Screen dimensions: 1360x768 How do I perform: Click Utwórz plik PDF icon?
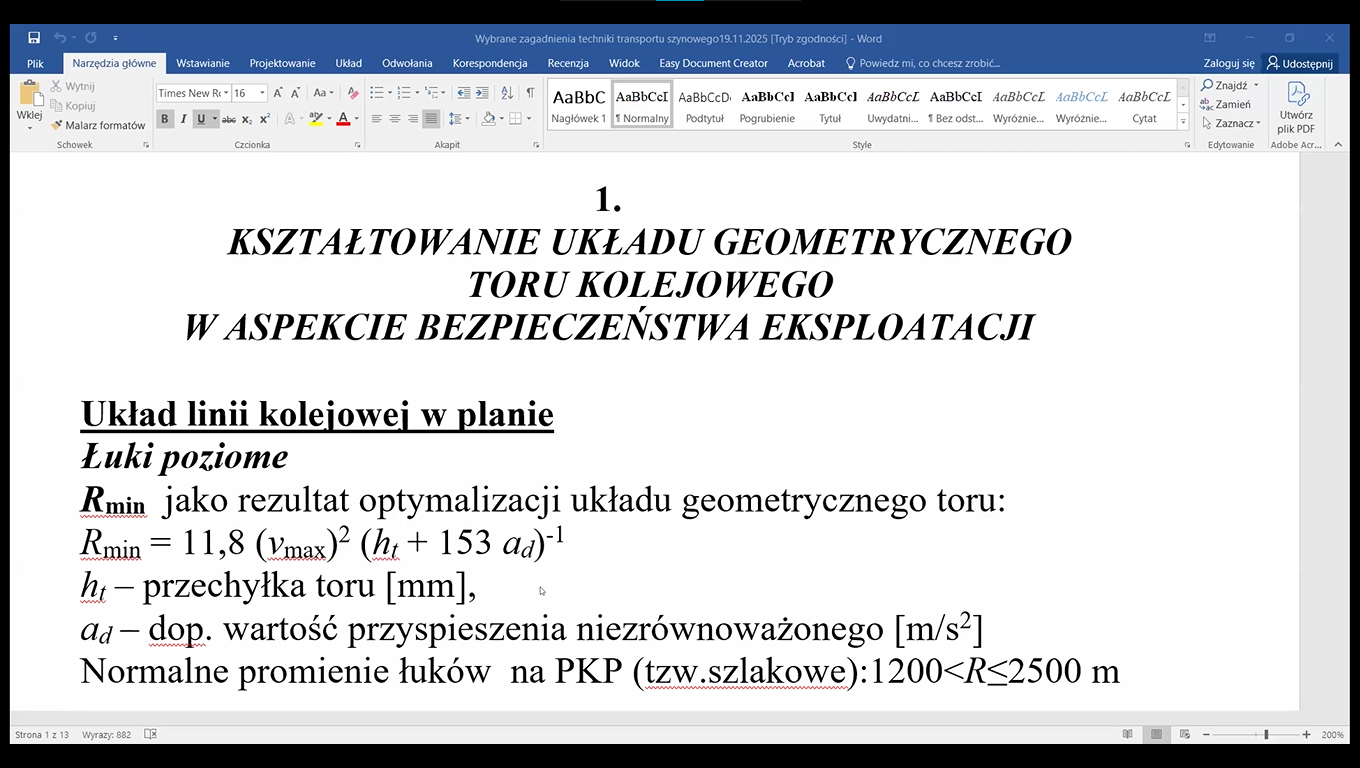coord(1296,106)
